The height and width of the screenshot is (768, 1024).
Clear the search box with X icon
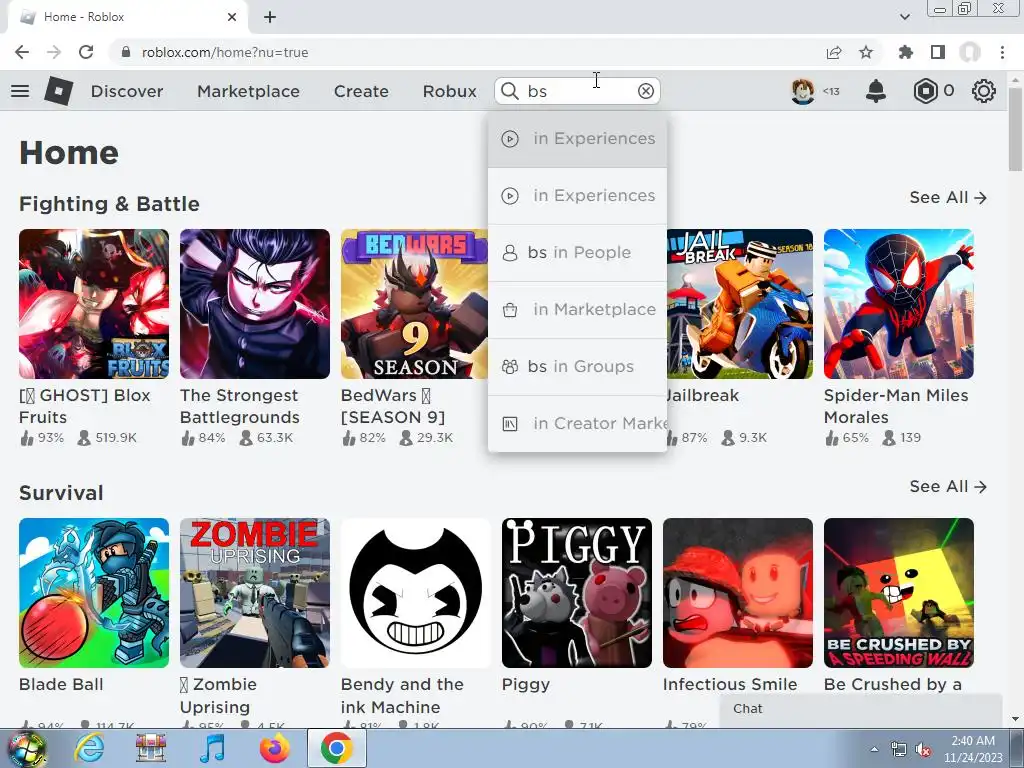[645, 91]
